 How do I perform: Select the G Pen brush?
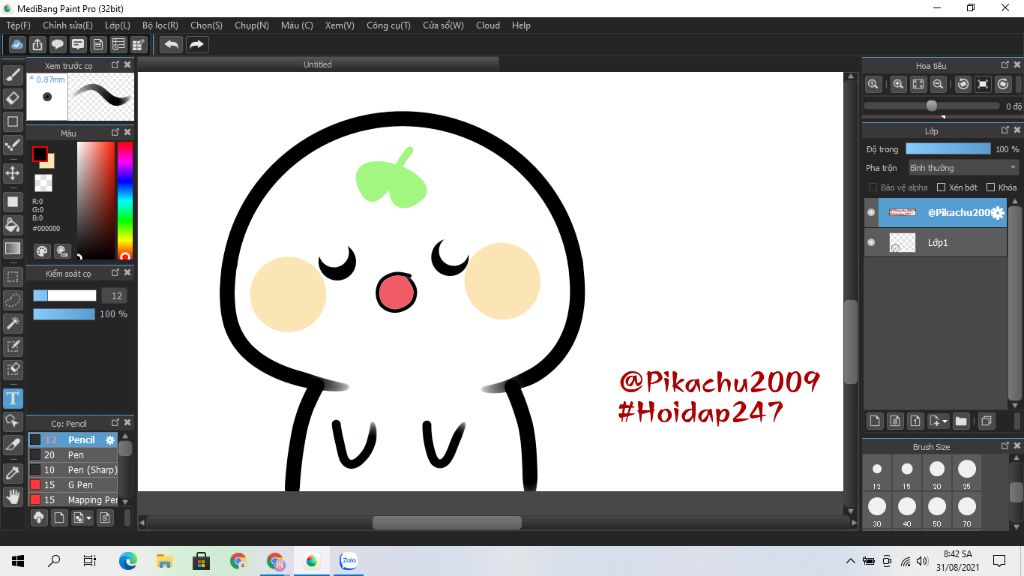(73, 485)
